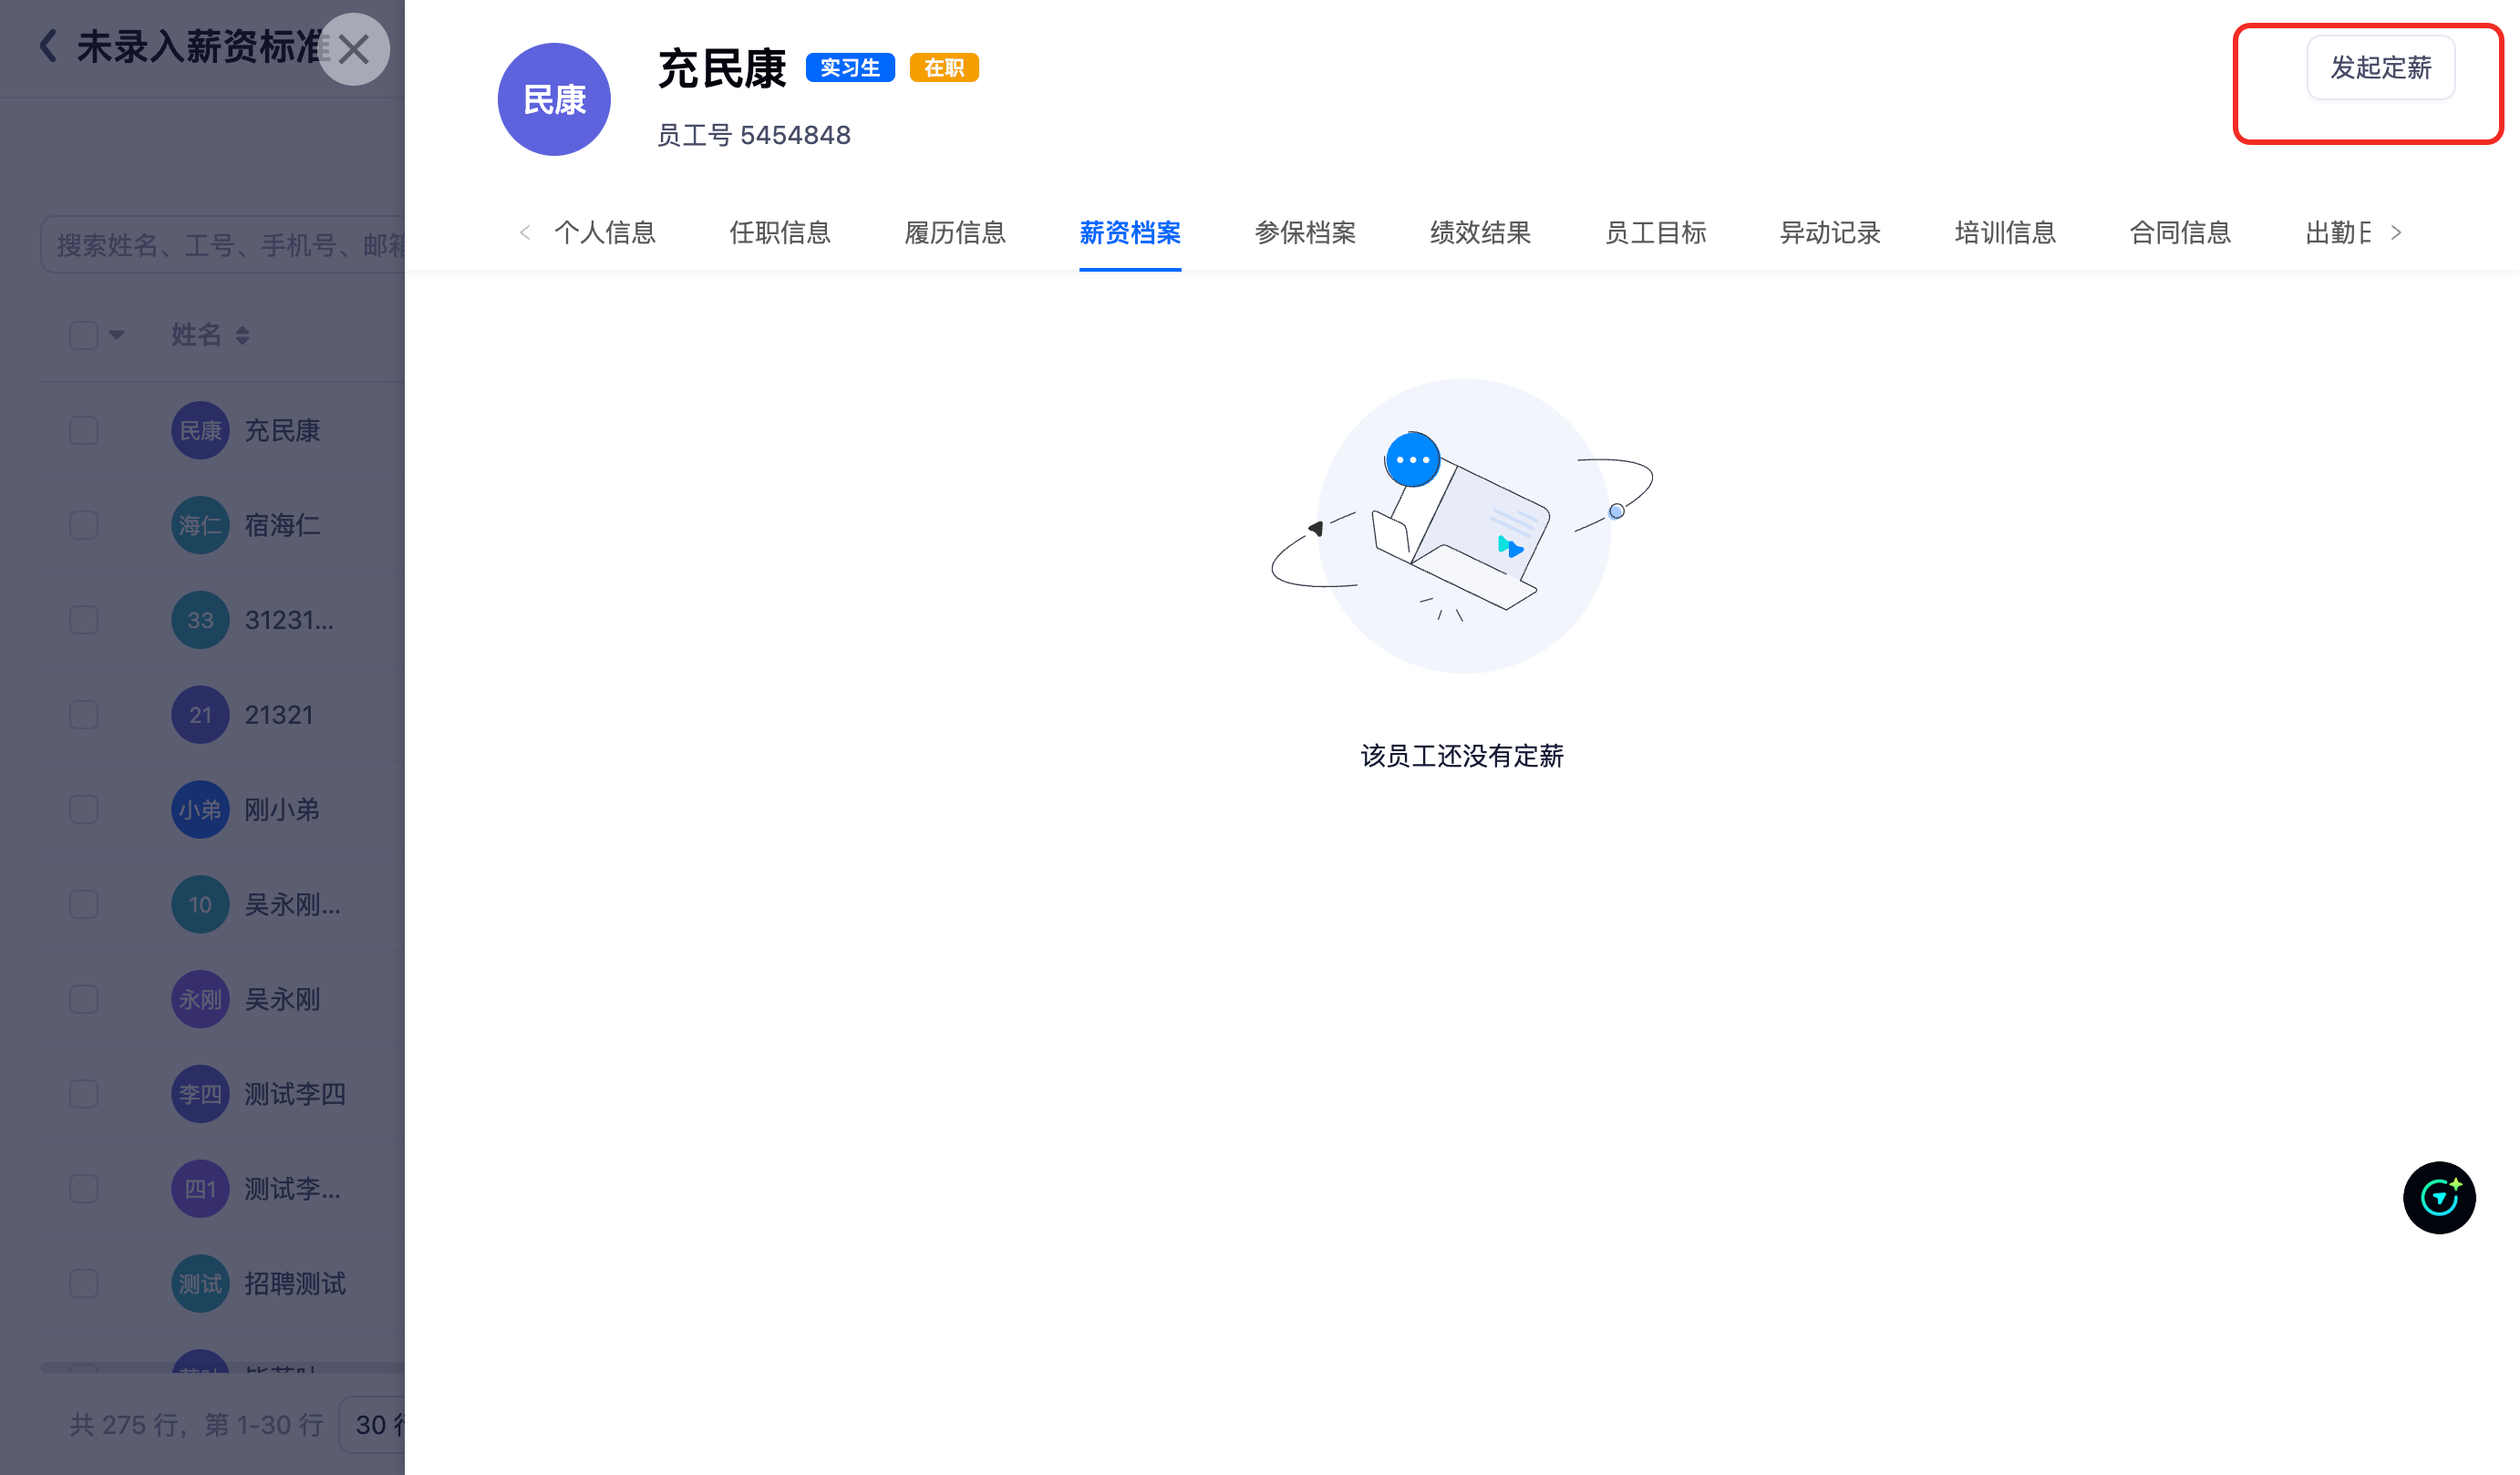This screenshot has height=1475, width=2520.
Task: Switch to 绩效结果 tab
Action: [1480, 233]
